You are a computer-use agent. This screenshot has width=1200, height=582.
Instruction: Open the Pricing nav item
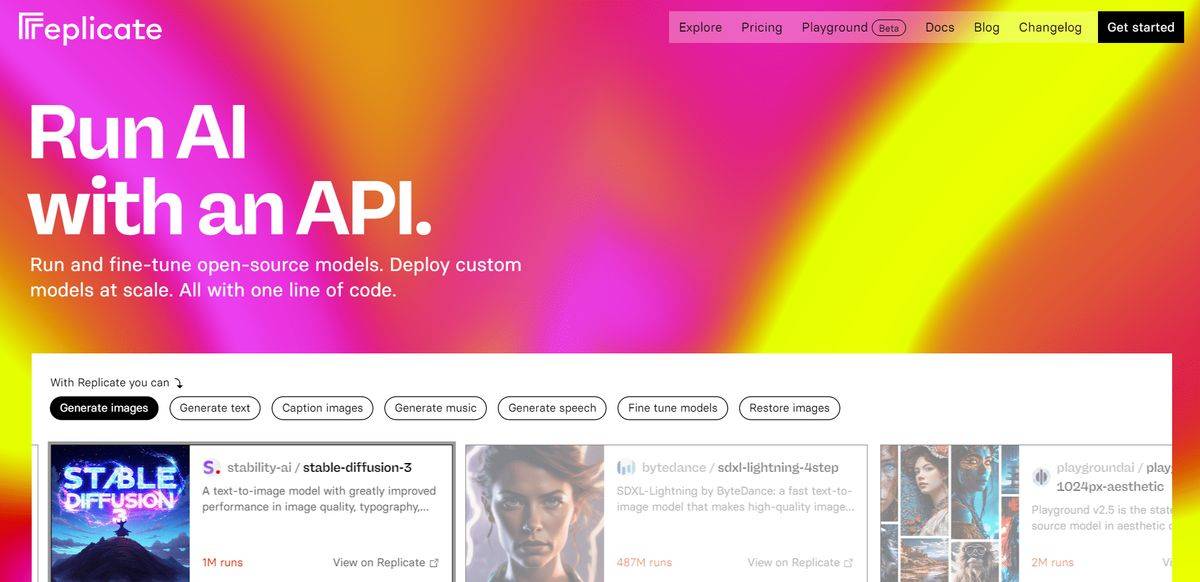(762, 28)
